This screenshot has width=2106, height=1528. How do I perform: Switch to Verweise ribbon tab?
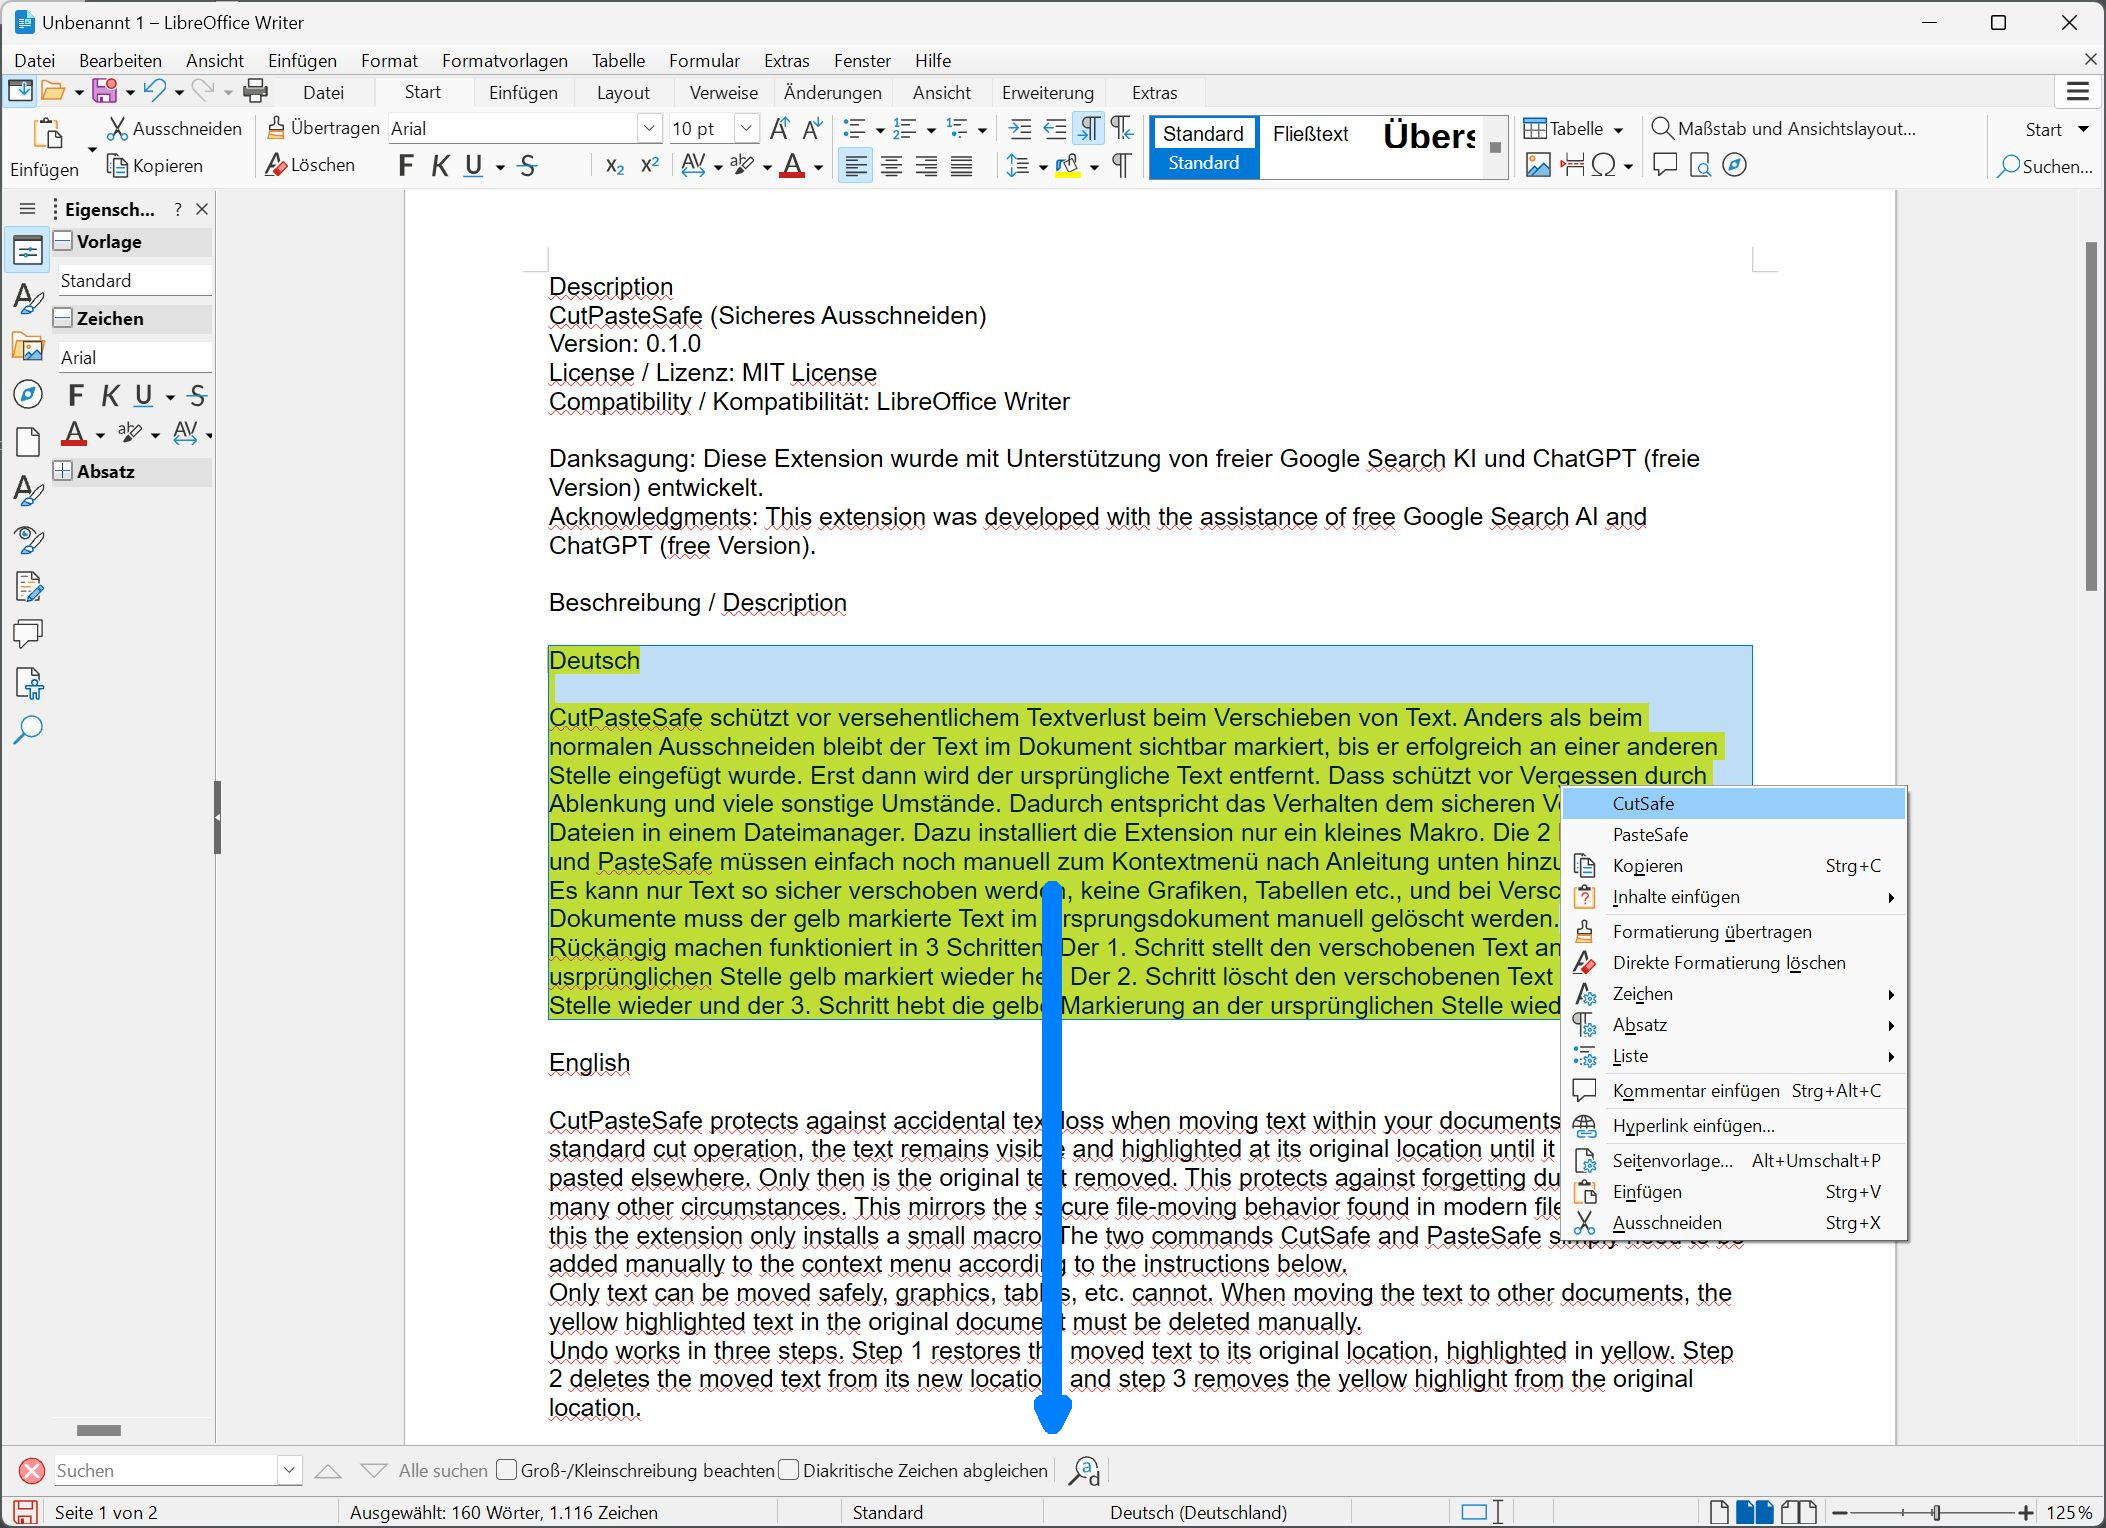pyautogui.click(x=724, y=92)
